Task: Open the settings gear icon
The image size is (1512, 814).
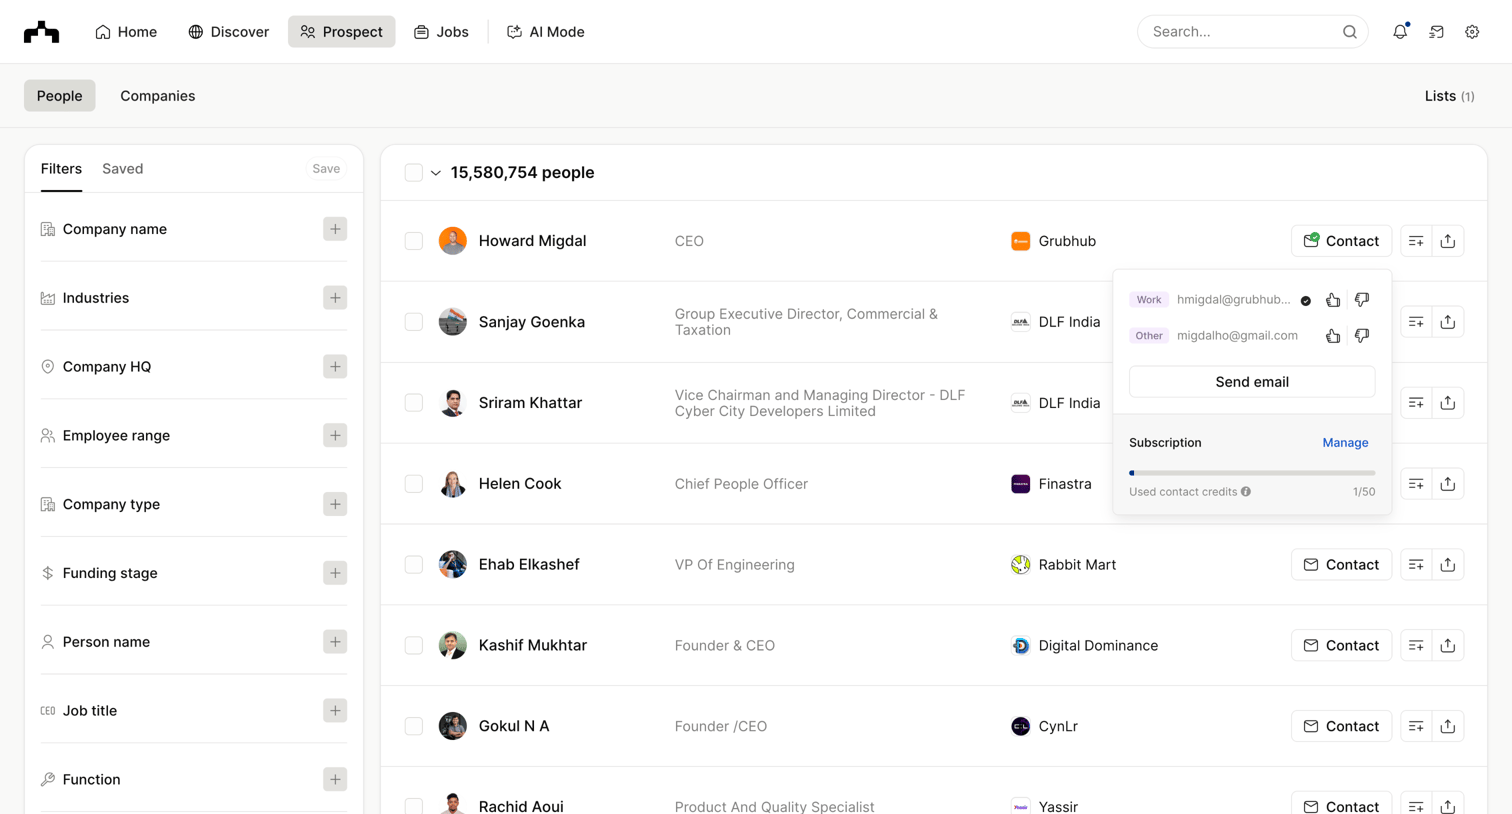Action: click(x=1472, y=32)
